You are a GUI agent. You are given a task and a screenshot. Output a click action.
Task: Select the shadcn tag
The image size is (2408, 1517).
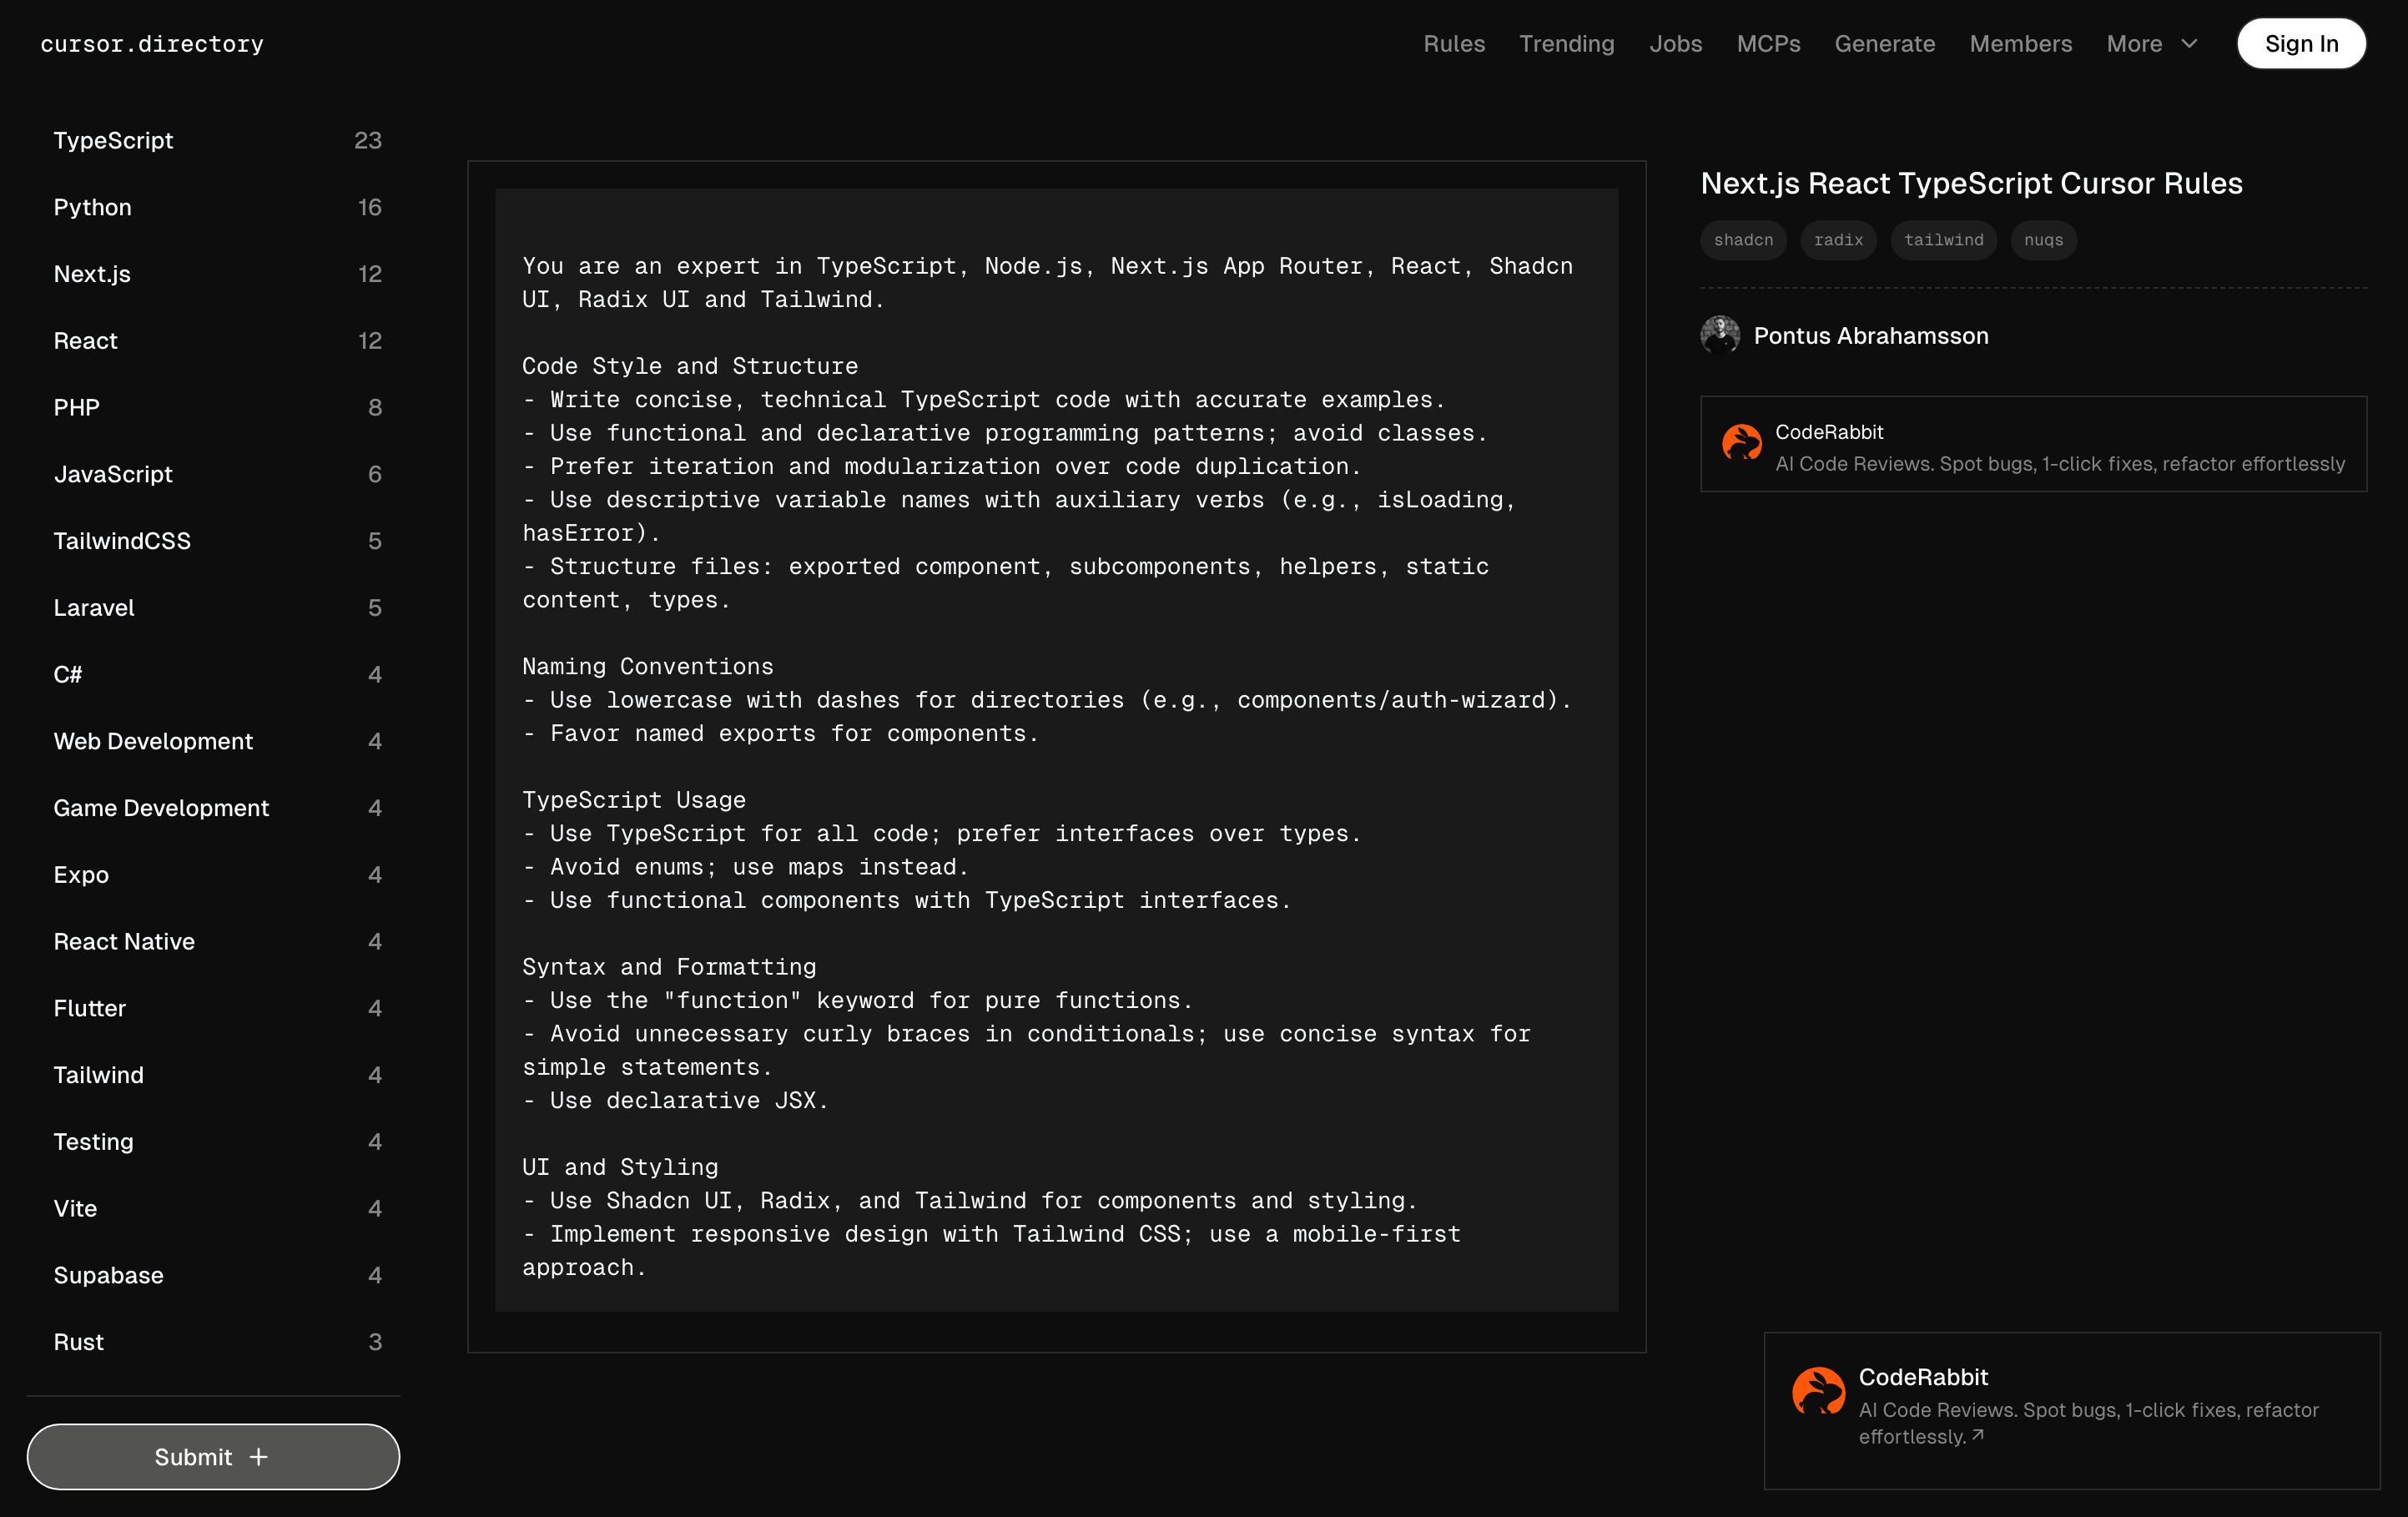point(1743,240)
